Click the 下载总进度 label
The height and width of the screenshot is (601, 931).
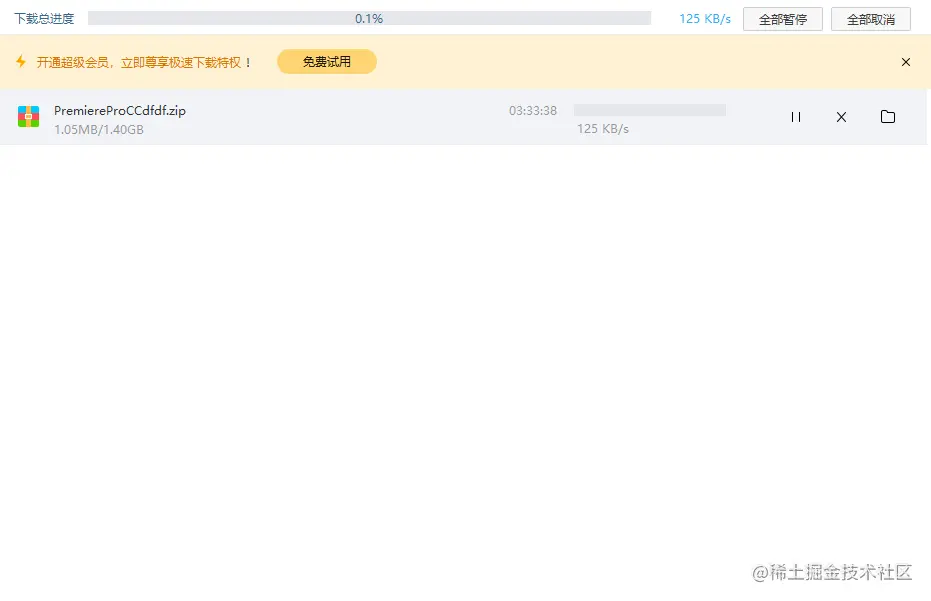[44, 19]
